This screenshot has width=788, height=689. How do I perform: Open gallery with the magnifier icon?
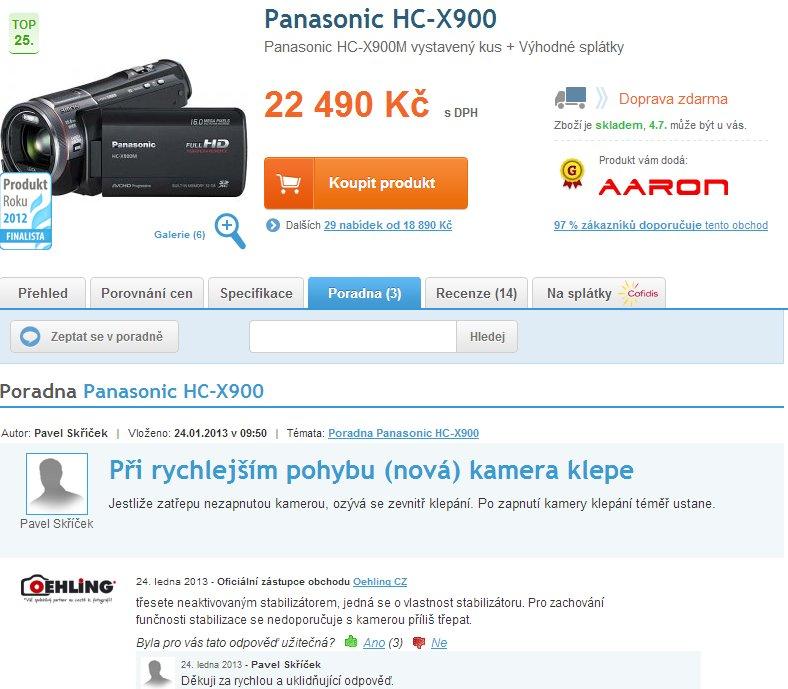(x=230, y=231)
